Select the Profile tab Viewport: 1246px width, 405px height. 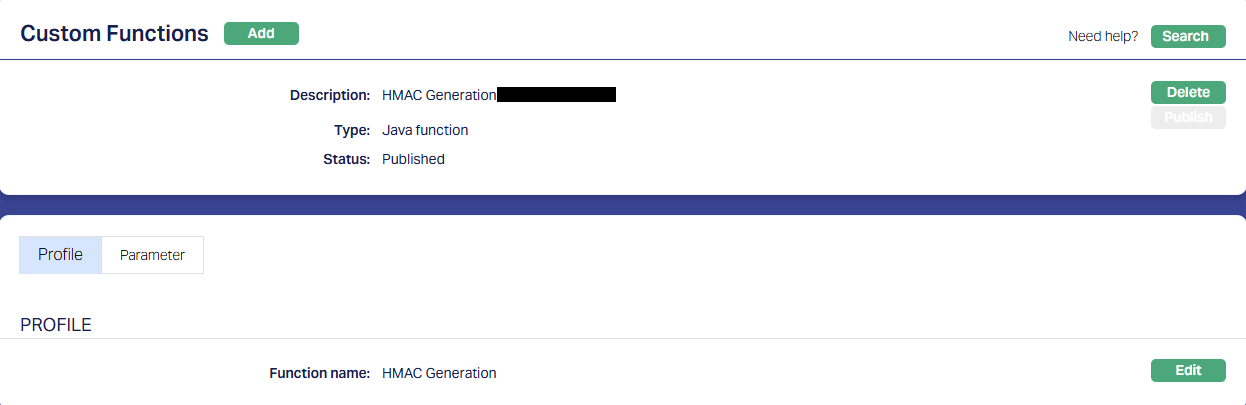[60, 255]
